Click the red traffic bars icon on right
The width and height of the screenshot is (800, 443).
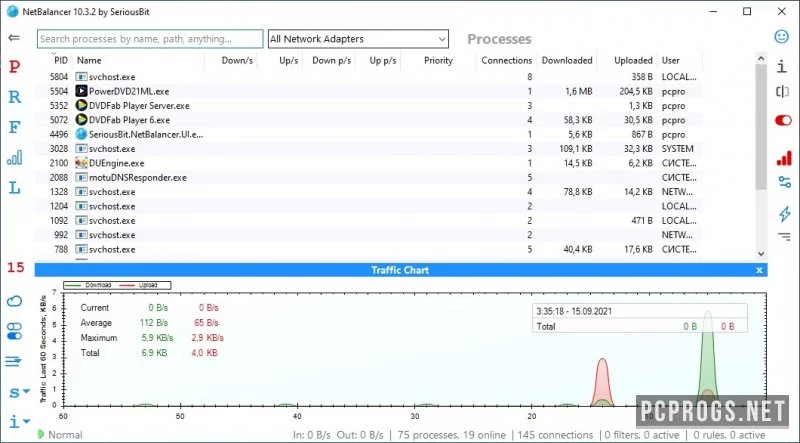[784, 158]
